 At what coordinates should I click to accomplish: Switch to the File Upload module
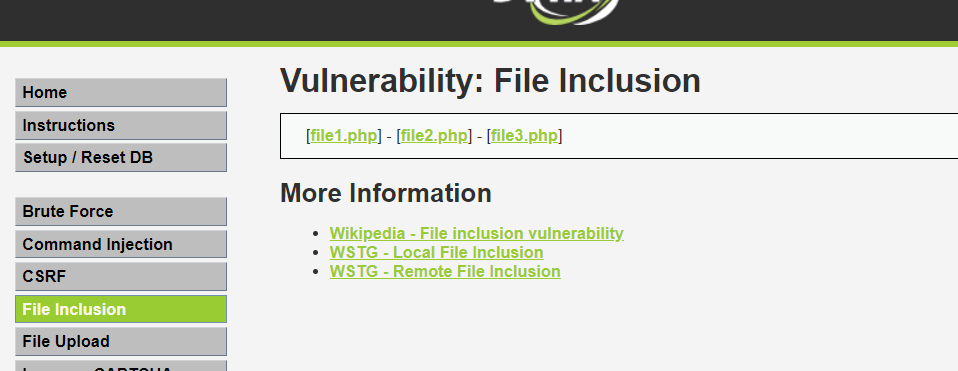(x=121, y=341)
